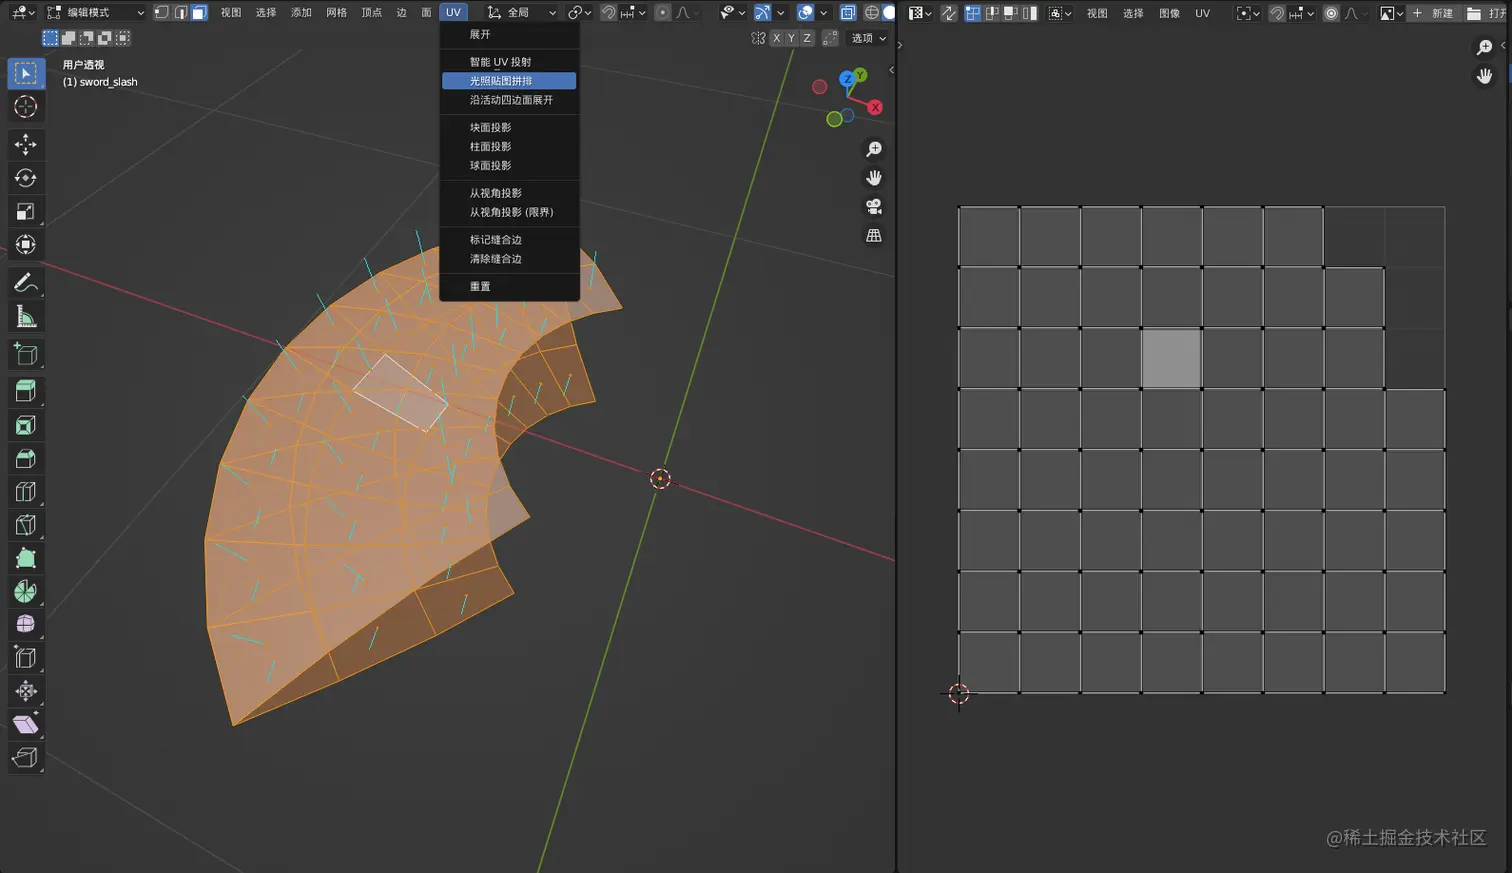Toggle UV sync selection in the UV editor
This screenshot has width=1512, height=873.
coord(948,13)
